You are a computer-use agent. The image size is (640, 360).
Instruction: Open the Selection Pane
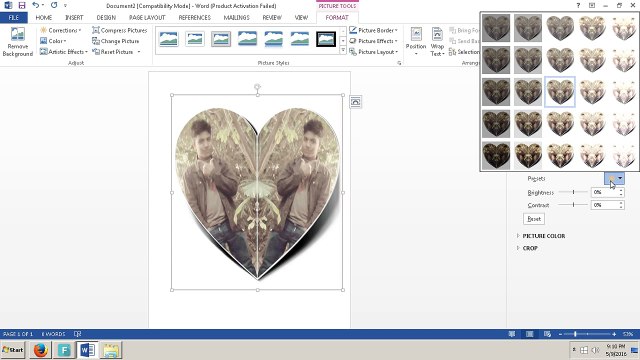click(464, 52)
